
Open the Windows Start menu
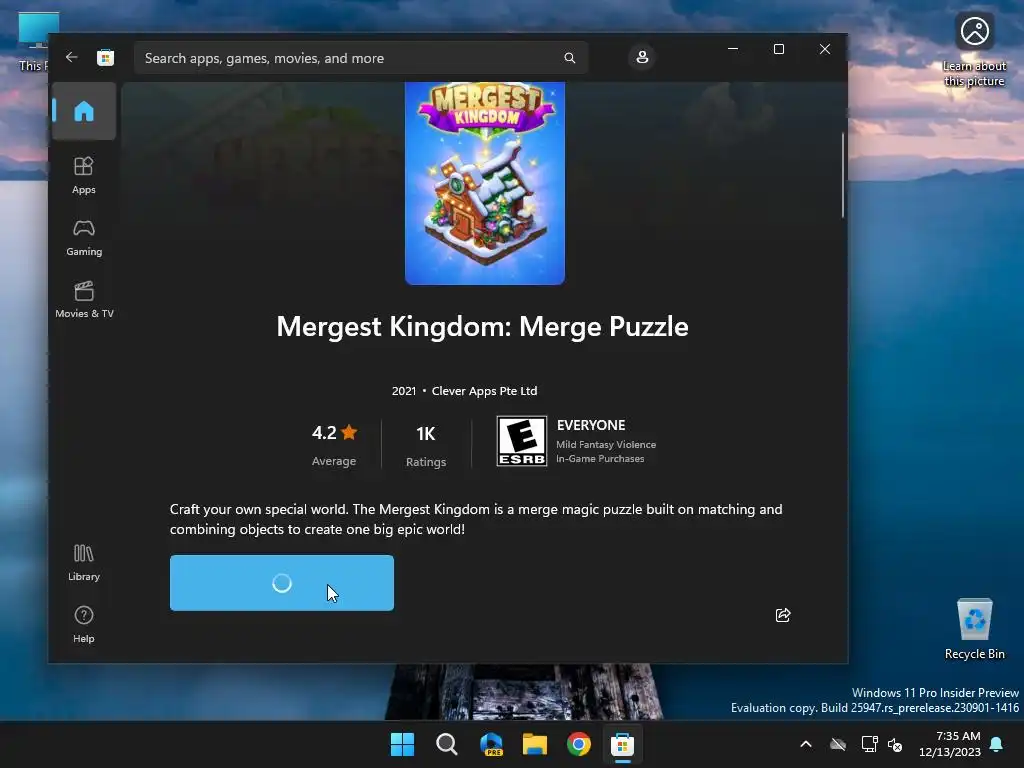[402, 744]
